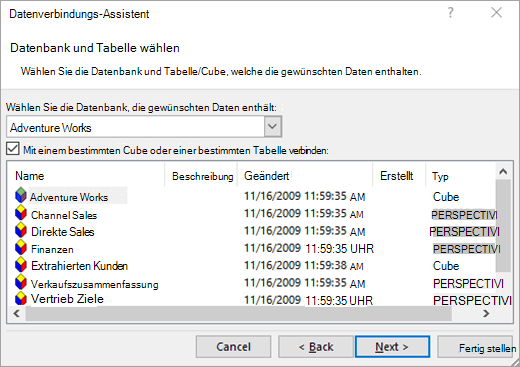Click the Geändert date of Direkte Sales
The image size is (520, 367).
tap(304, 231)
